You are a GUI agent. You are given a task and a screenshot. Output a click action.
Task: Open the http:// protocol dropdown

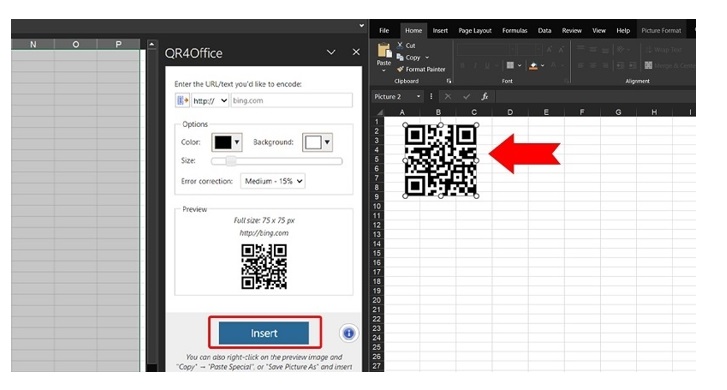coord(210,101)
